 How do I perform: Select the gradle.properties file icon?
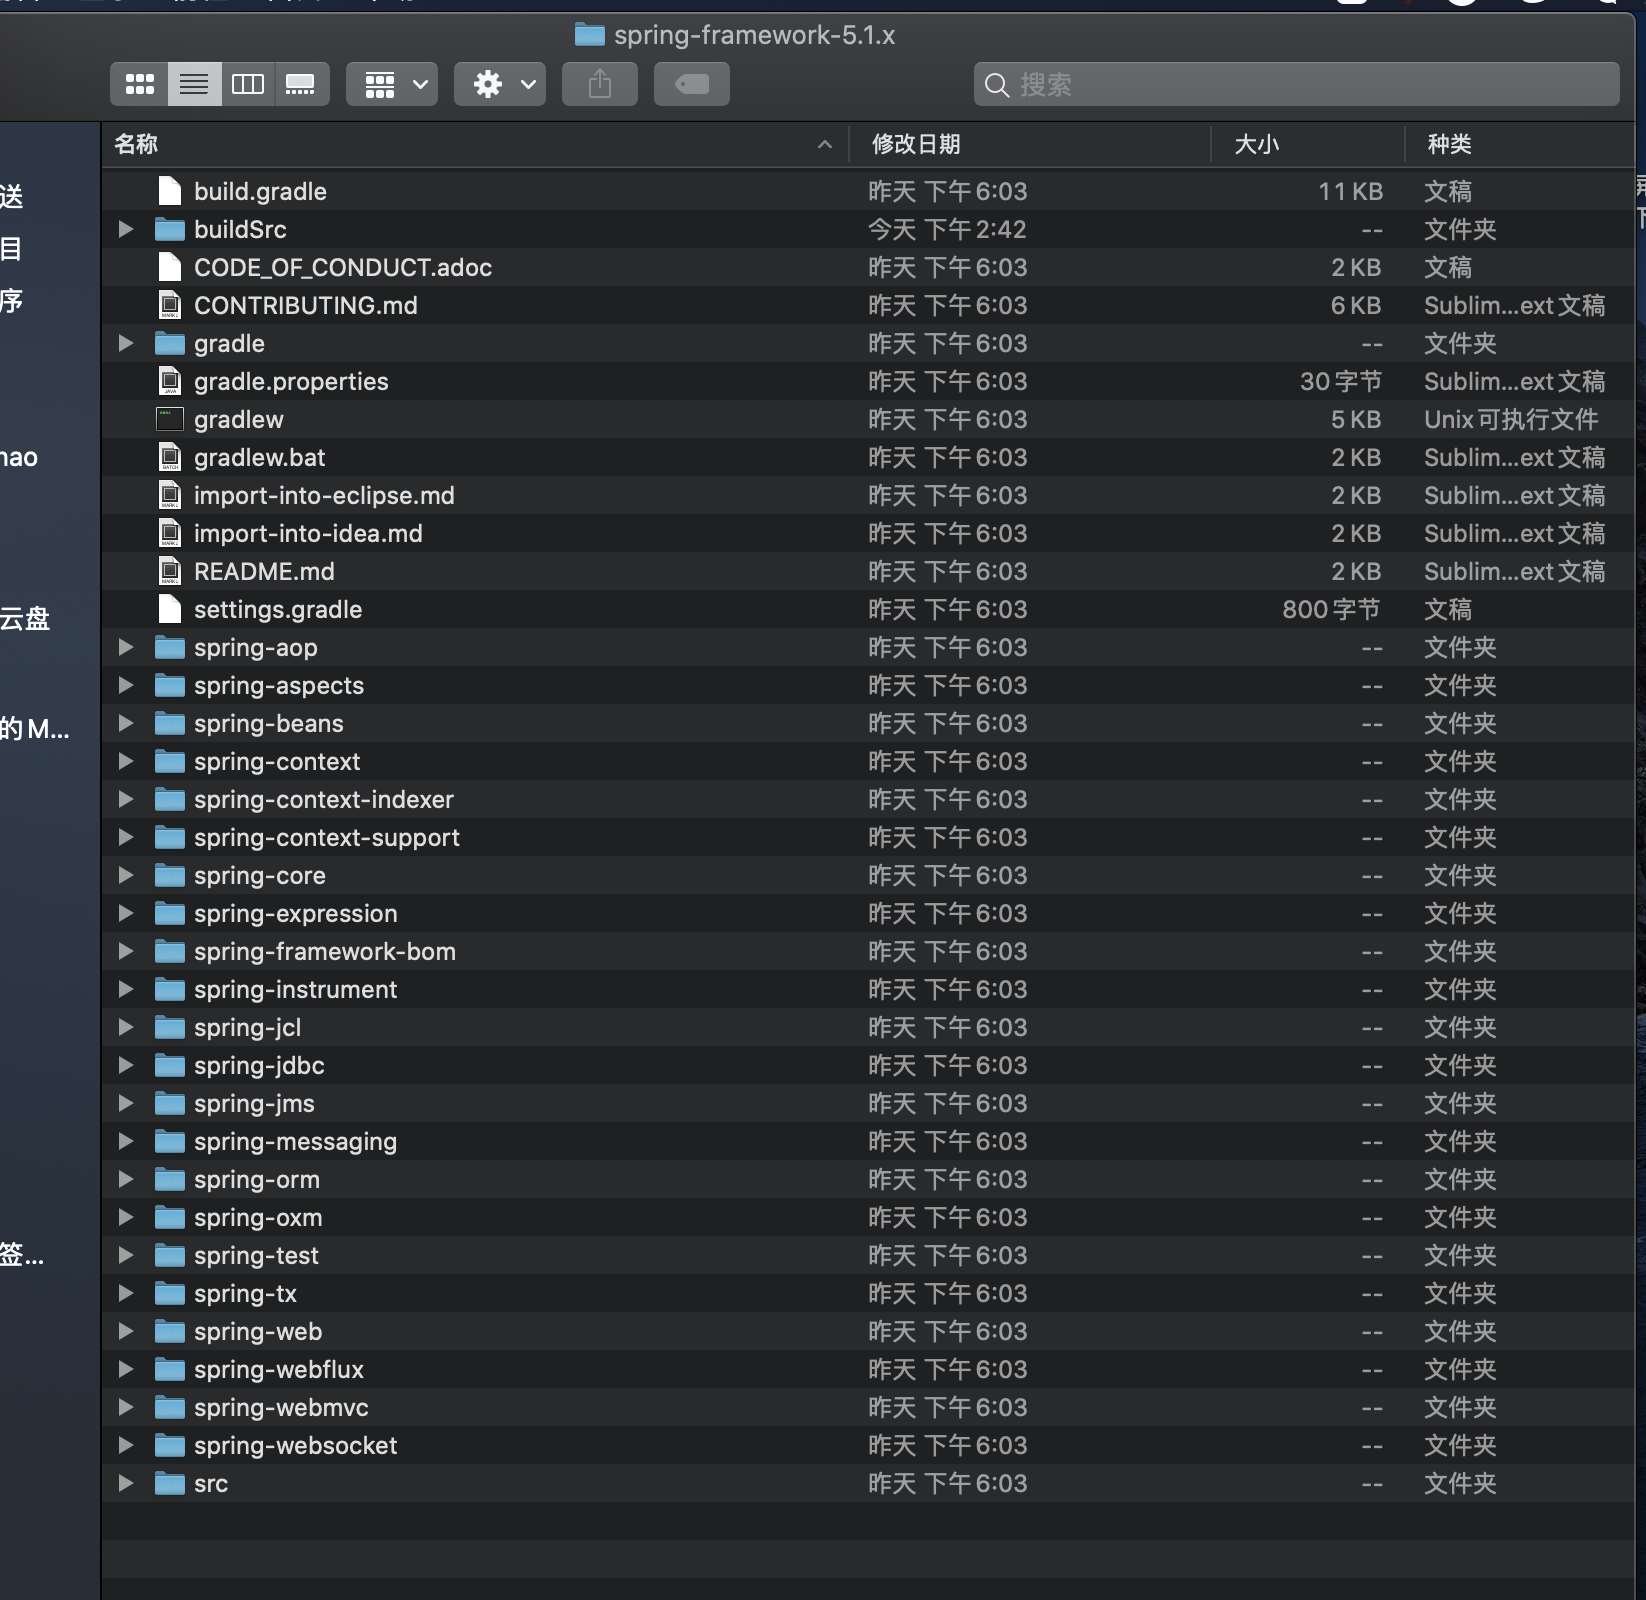point(170,381)
